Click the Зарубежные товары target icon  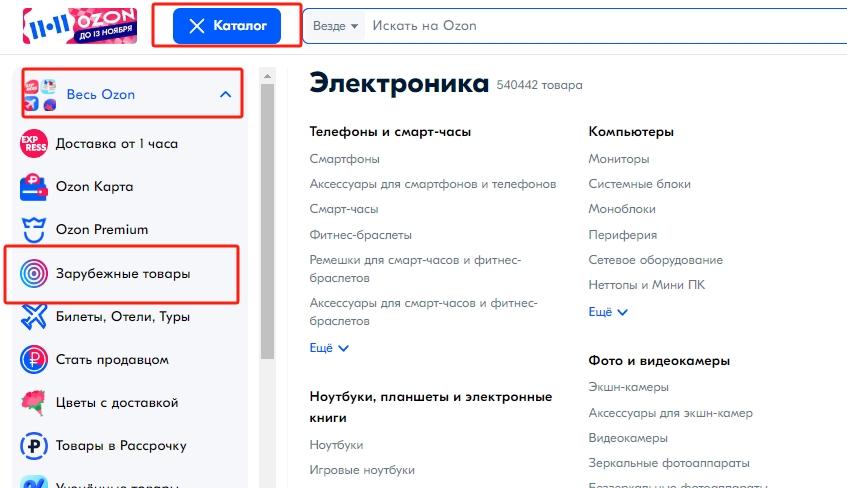tap(33, 273)
